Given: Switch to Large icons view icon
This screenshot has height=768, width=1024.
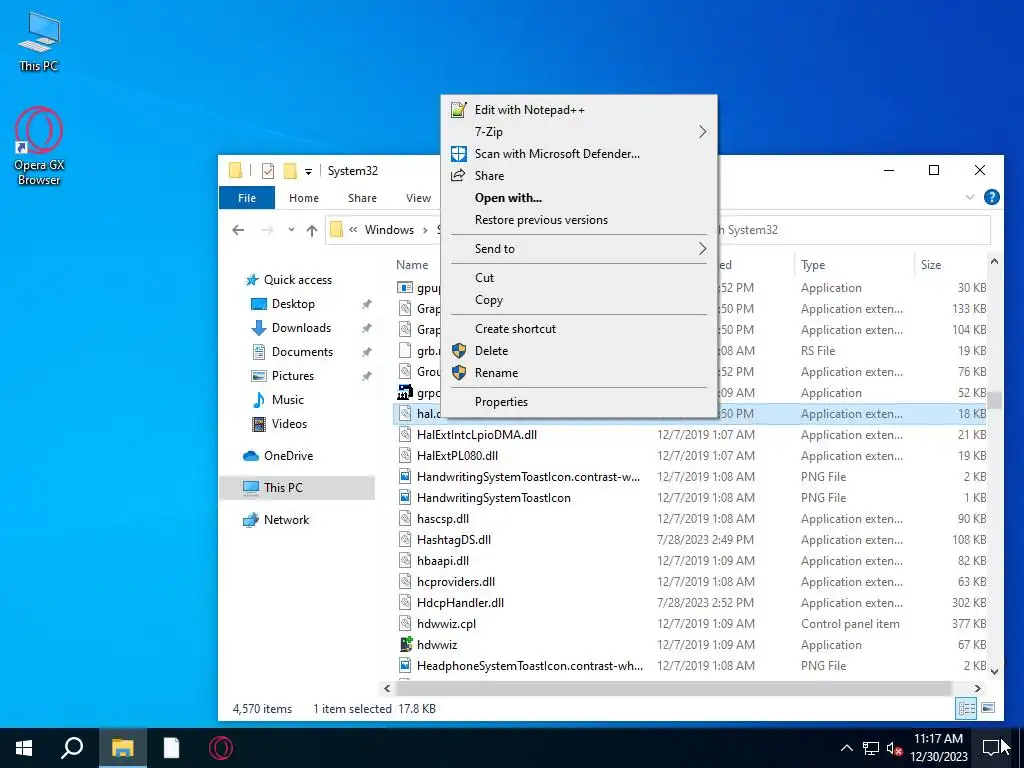Looking at the screenshot, I should (988, 708).
